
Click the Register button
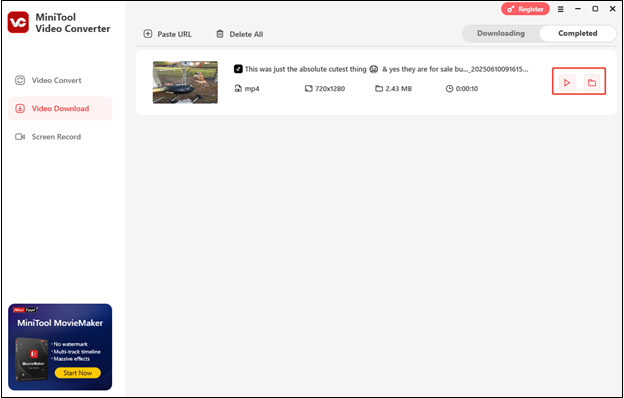525,9
